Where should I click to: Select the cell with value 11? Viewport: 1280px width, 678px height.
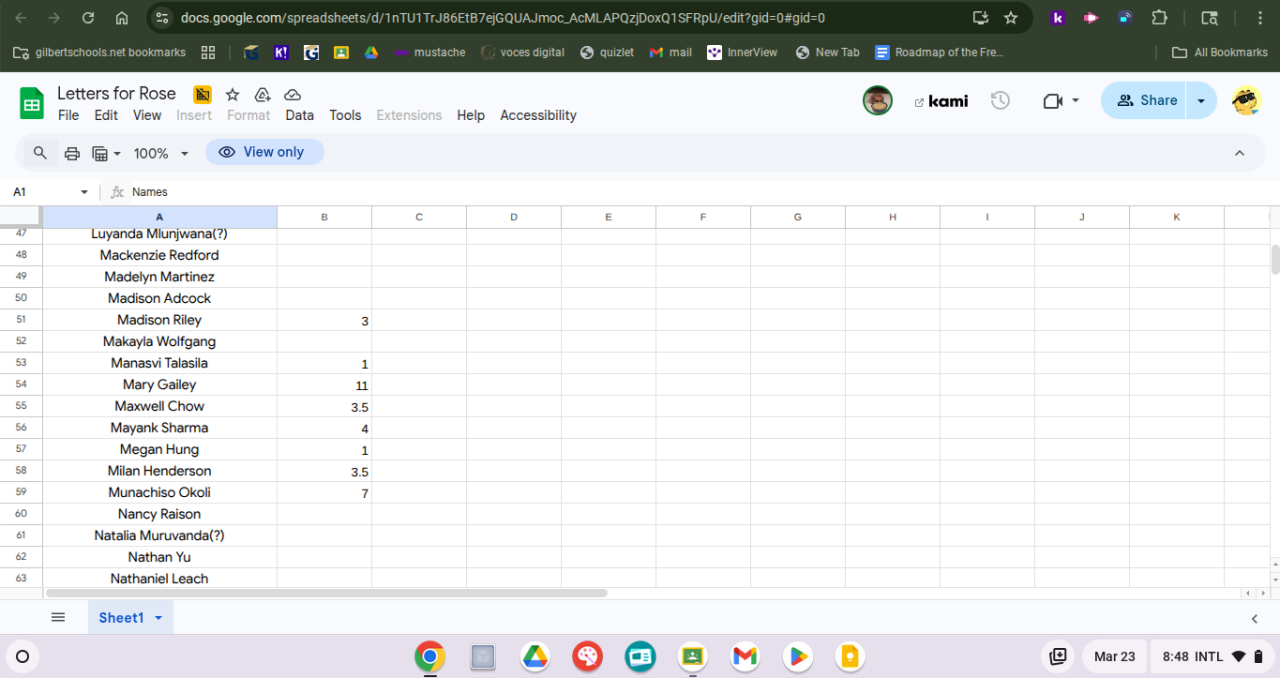[x=324, y=385]
